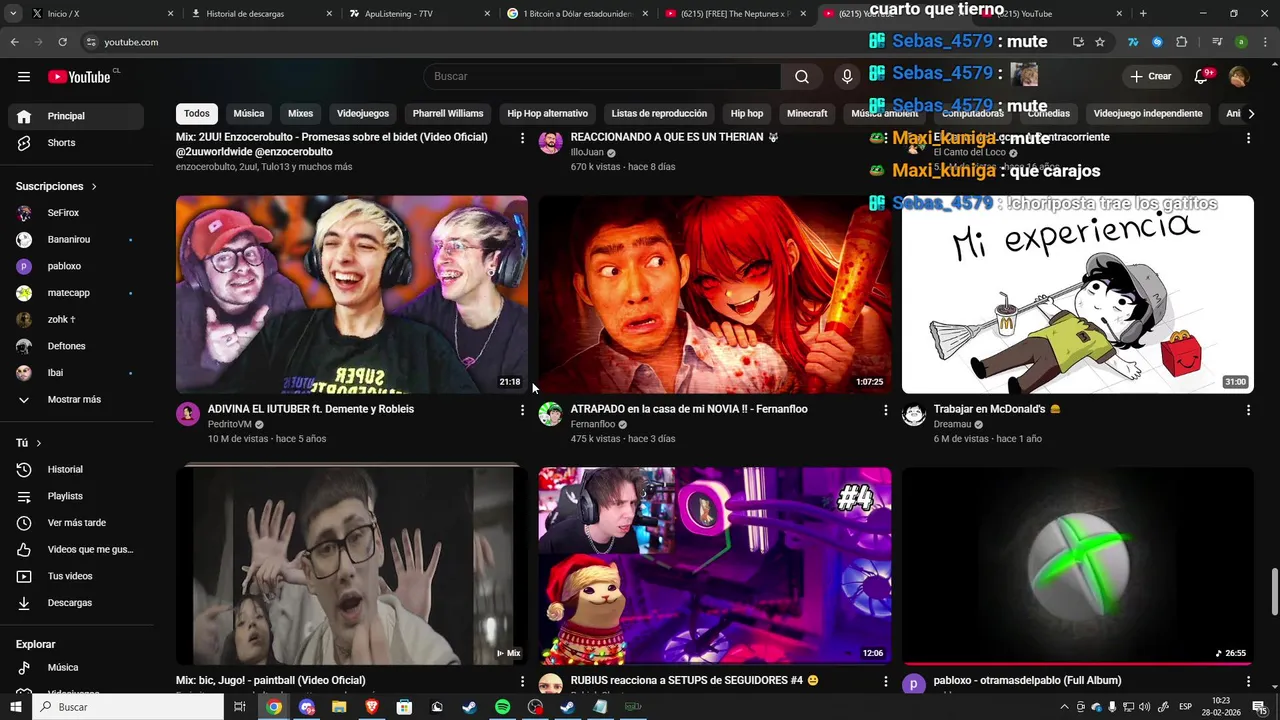Open the YouTube hamburger guide menu

(24, 77)
